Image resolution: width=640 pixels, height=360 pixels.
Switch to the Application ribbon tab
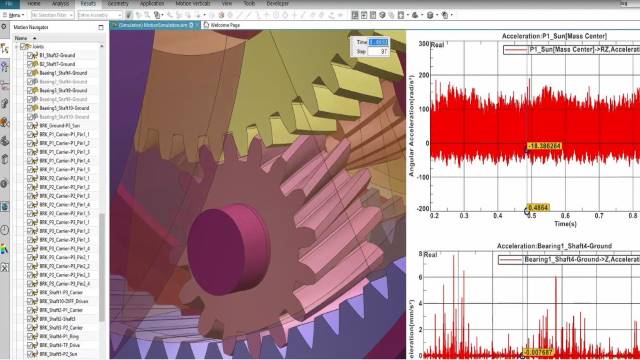coord(152,4)
